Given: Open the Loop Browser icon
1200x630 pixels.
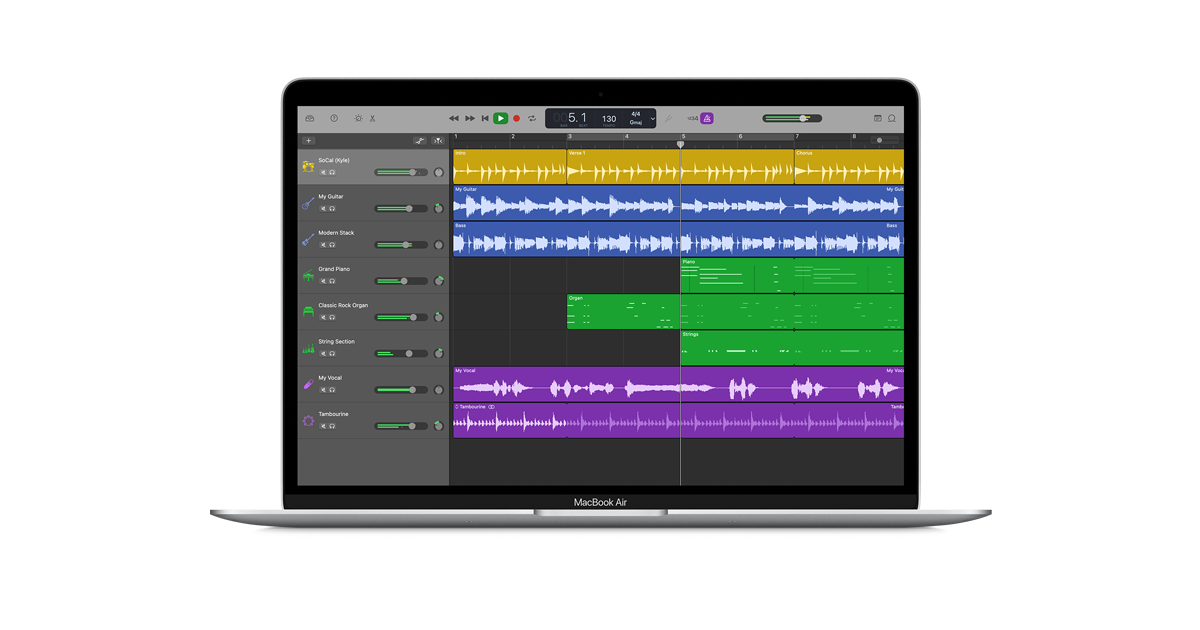Looking at the screenshot, I should (891, 118).
